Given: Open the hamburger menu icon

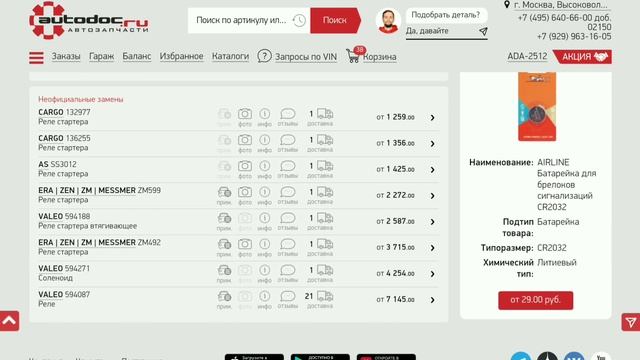Looking at the screenshot, I should [x=36, y=58].
